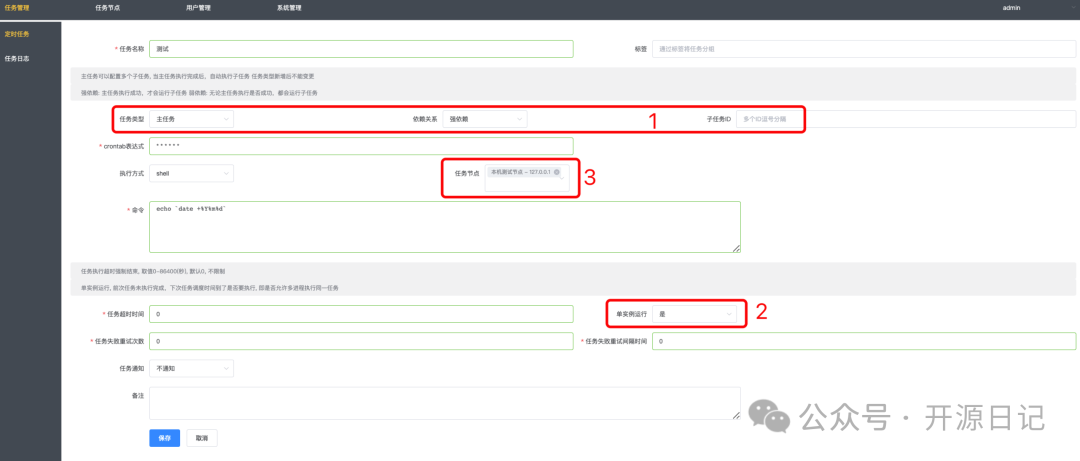Focus the 任务名称 field containing 测试
Screen dimensions: 1080x461
361,49
